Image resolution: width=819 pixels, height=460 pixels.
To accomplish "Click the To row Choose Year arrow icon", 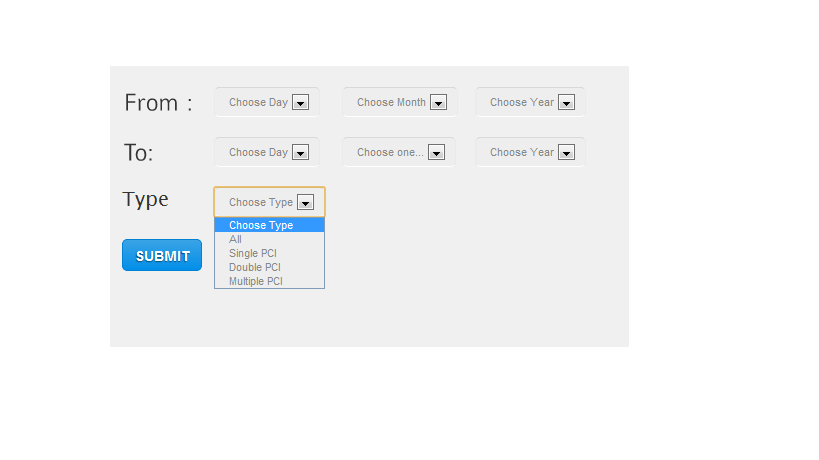I will (x=566, y=152).
